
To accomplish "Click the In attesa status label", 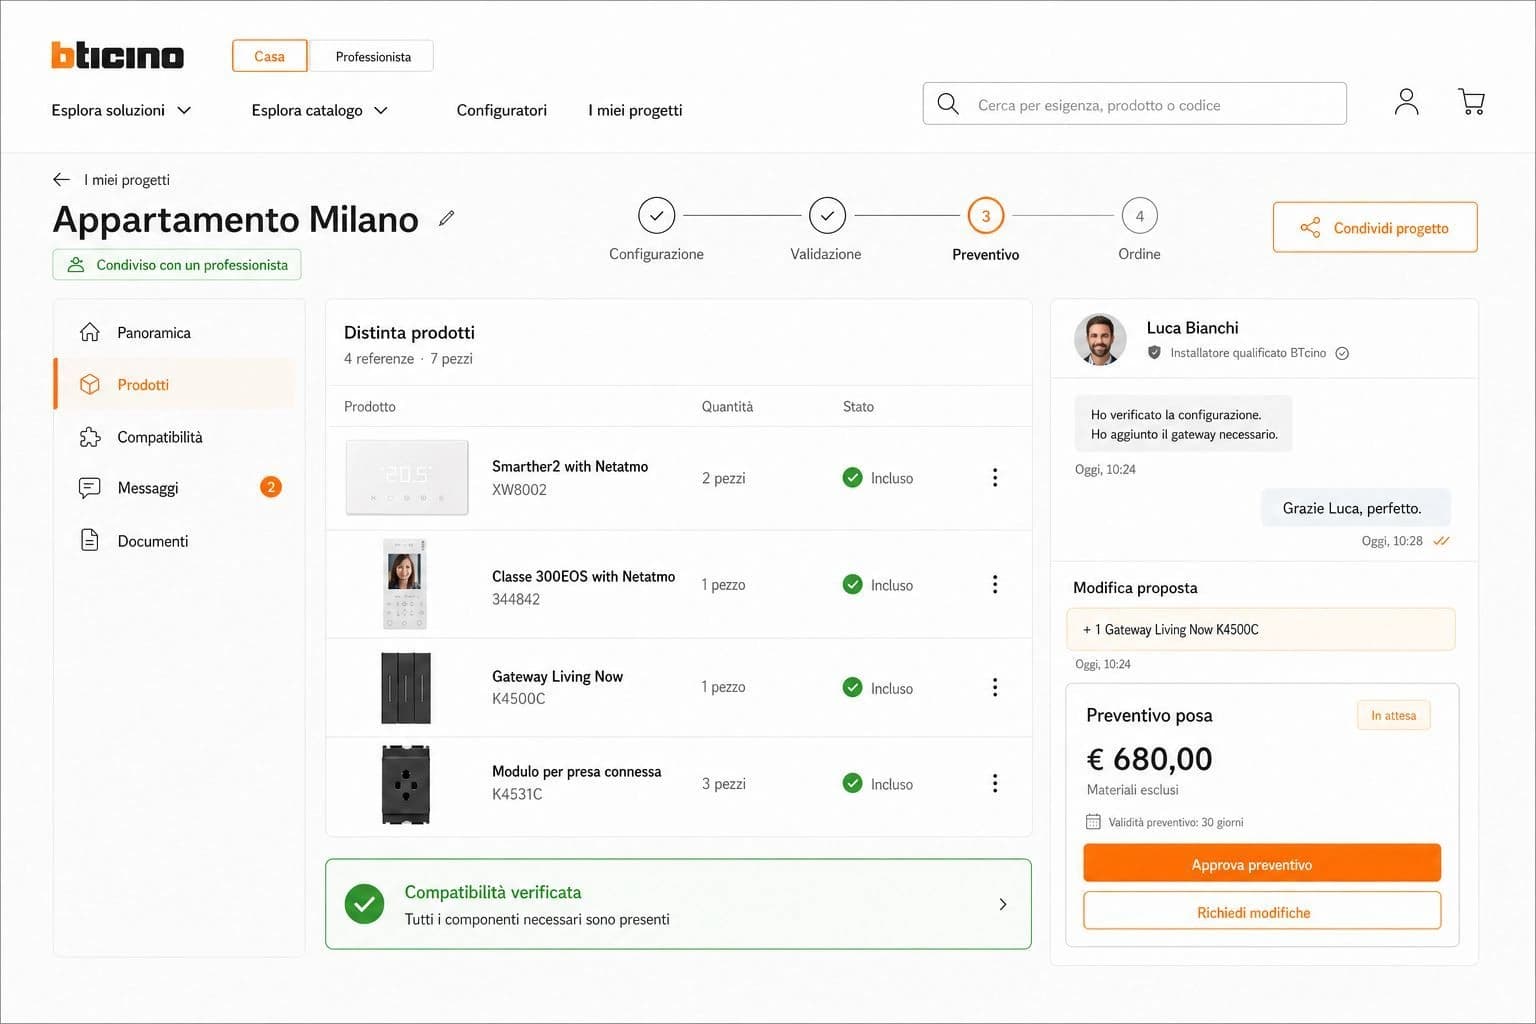I will point(1393,715).
